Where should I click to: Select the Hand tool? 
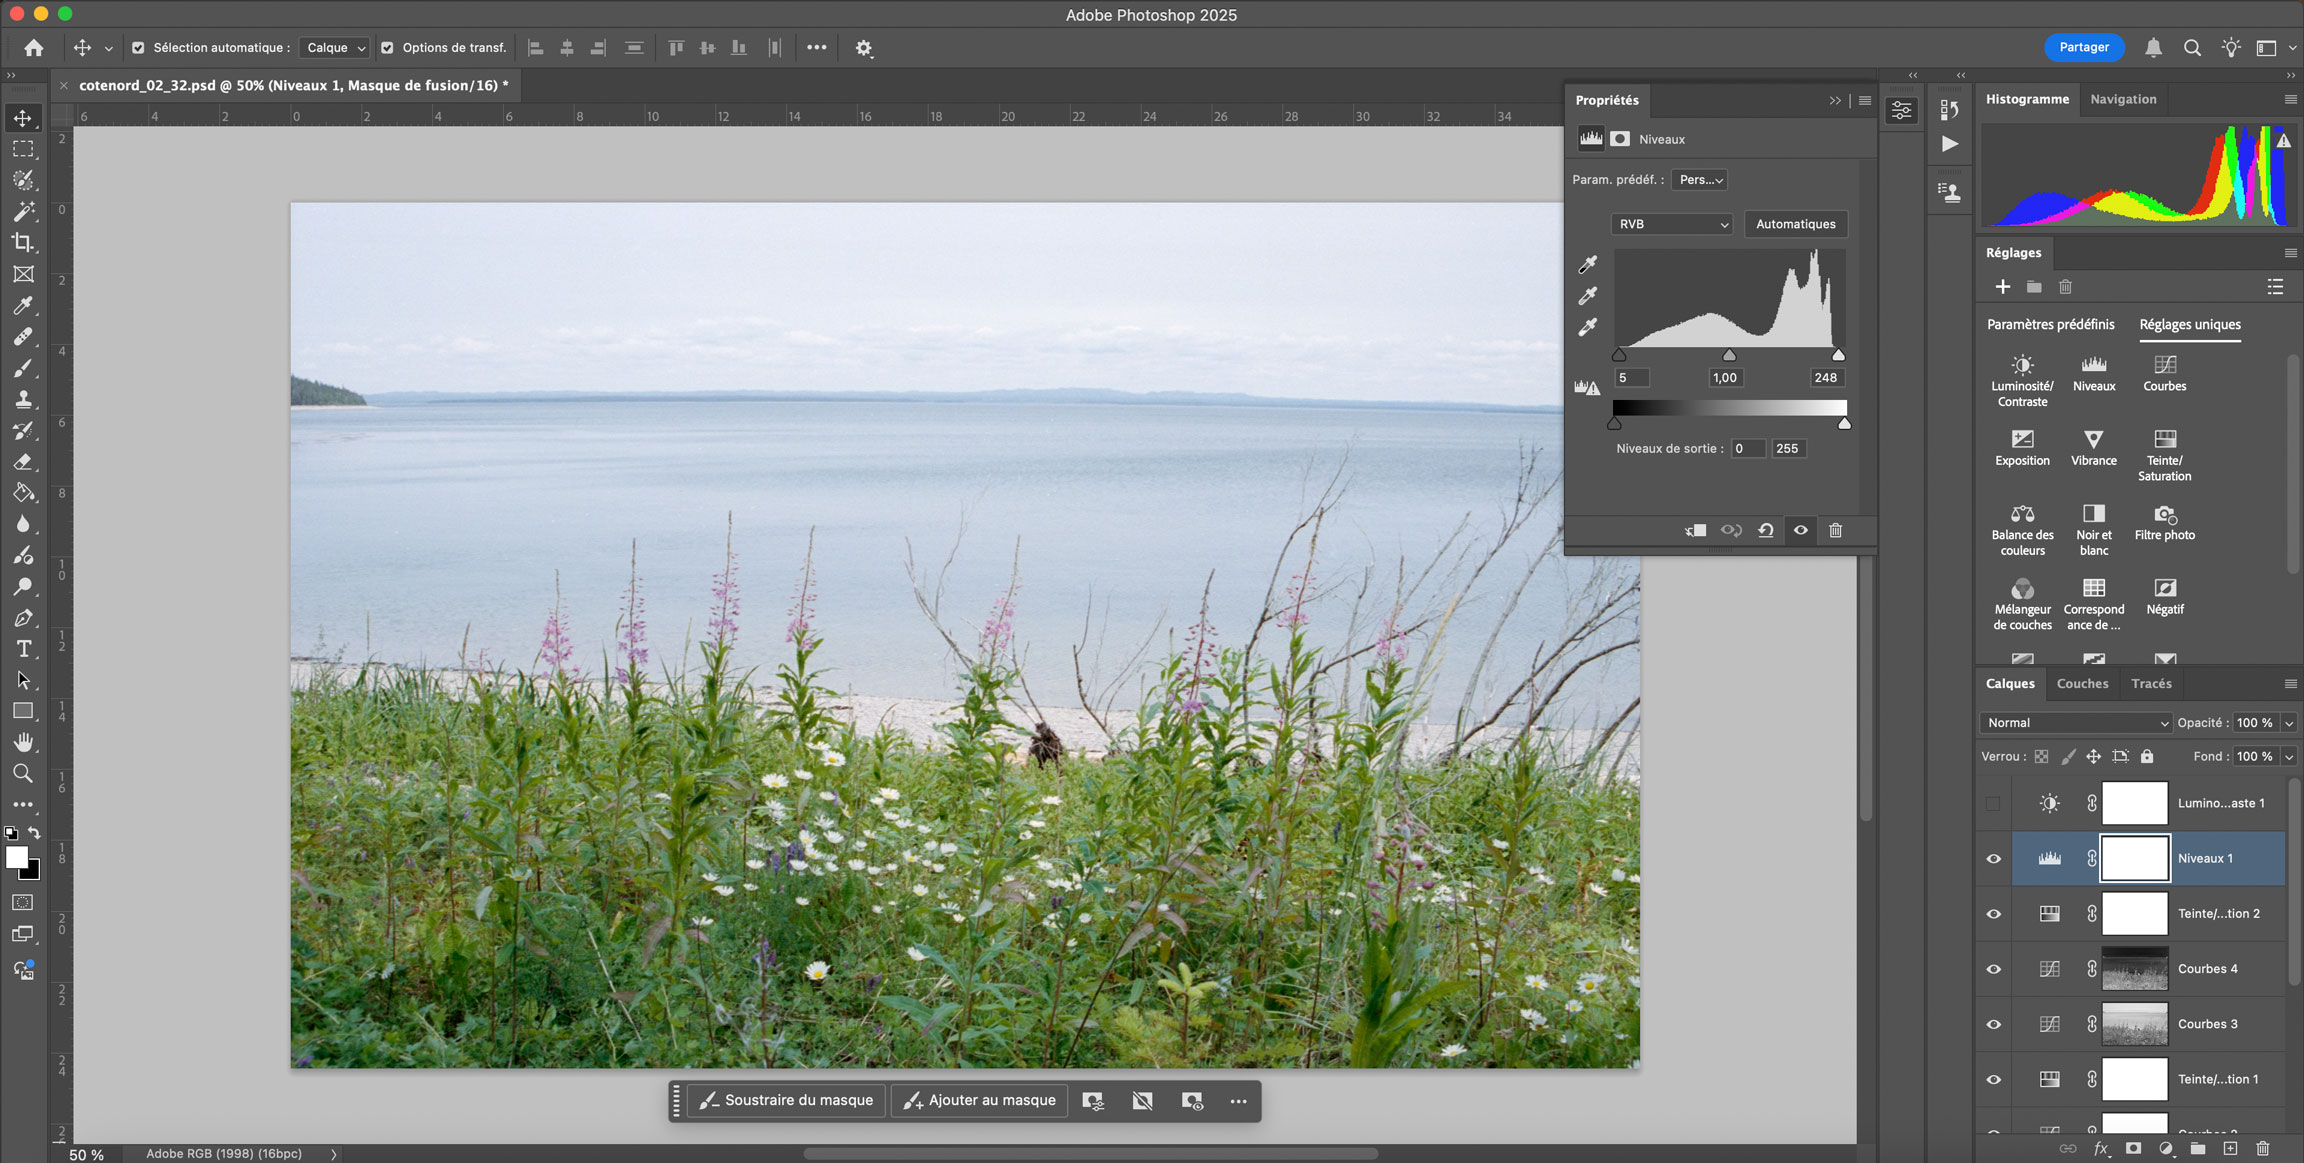pos(23,742)
